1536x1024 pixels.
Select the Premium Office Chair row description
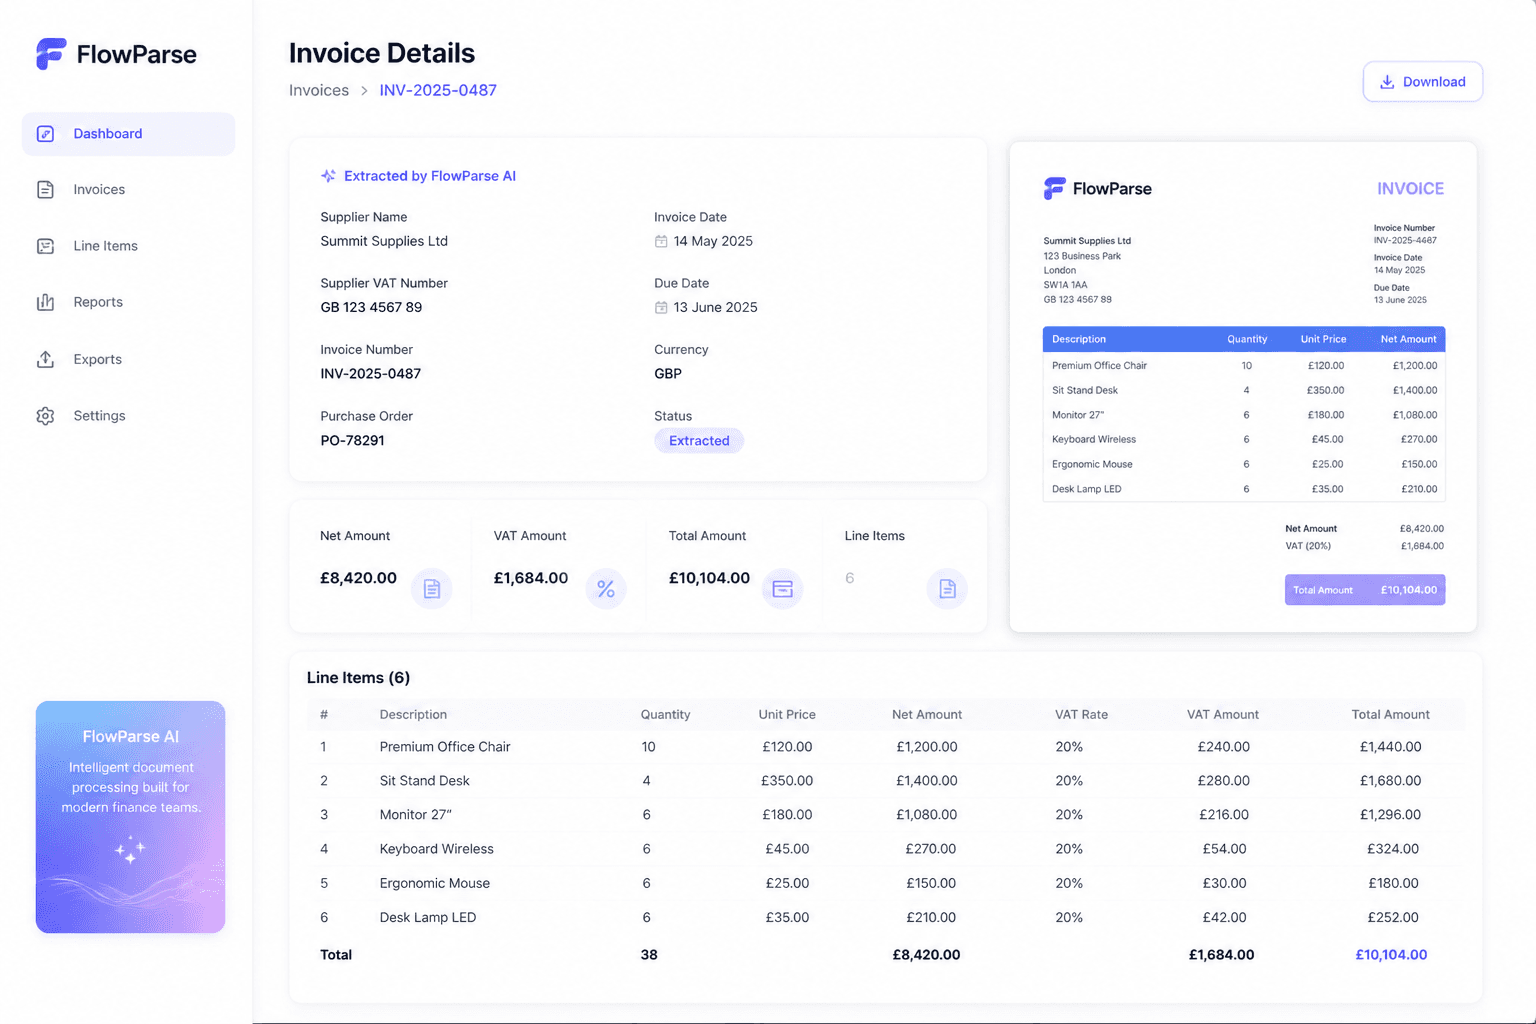click(445, 747)
